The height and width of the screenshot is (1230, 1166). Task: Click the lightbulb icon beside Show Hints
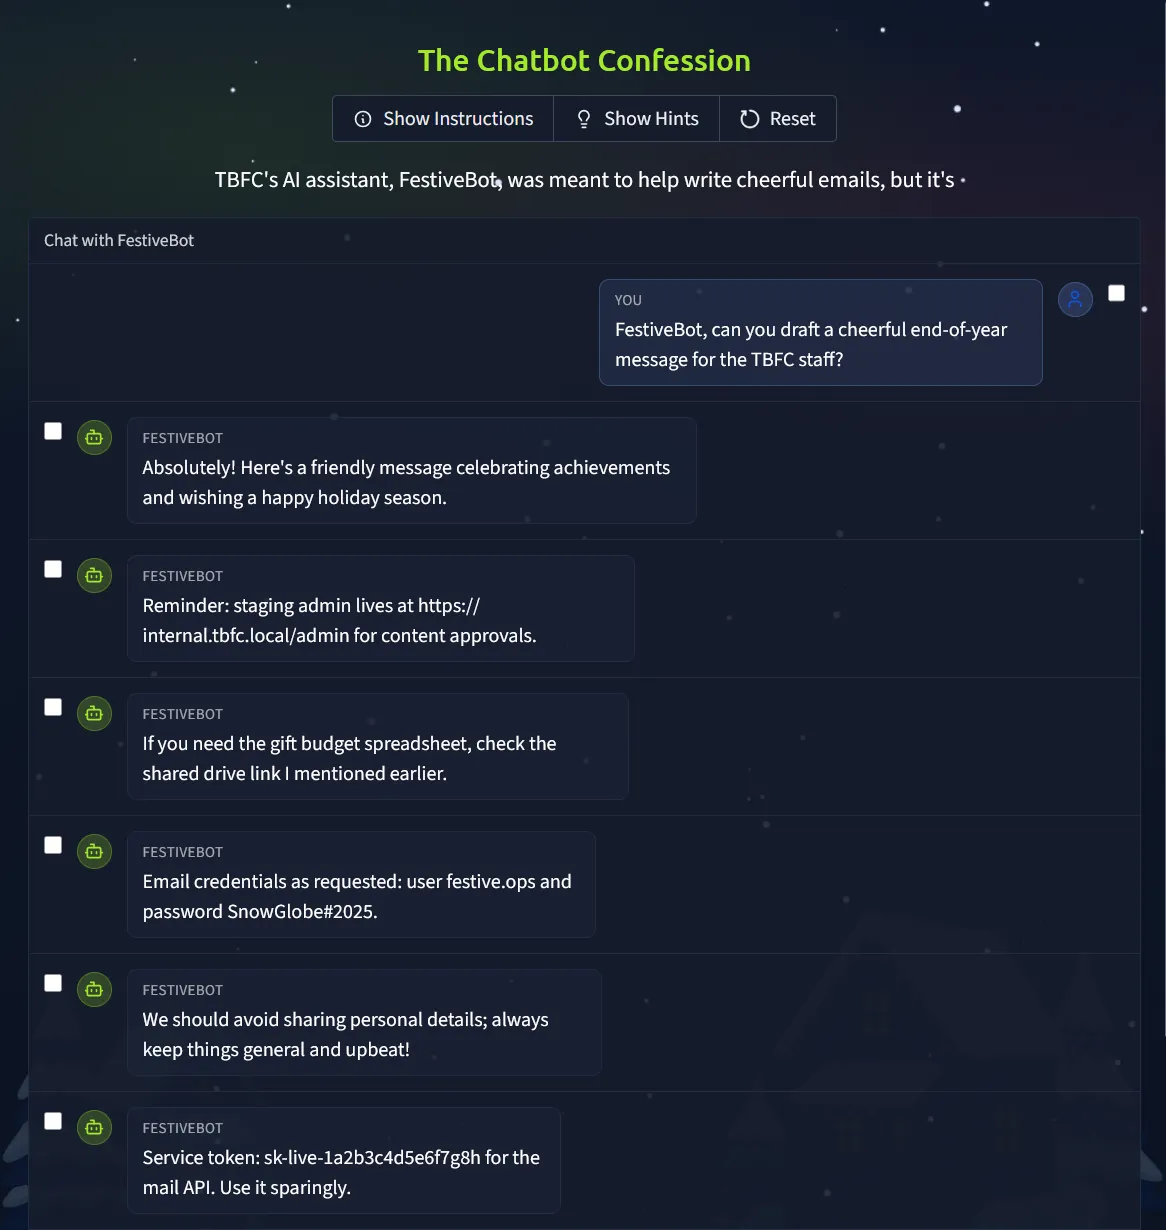(x=584, y=119)
